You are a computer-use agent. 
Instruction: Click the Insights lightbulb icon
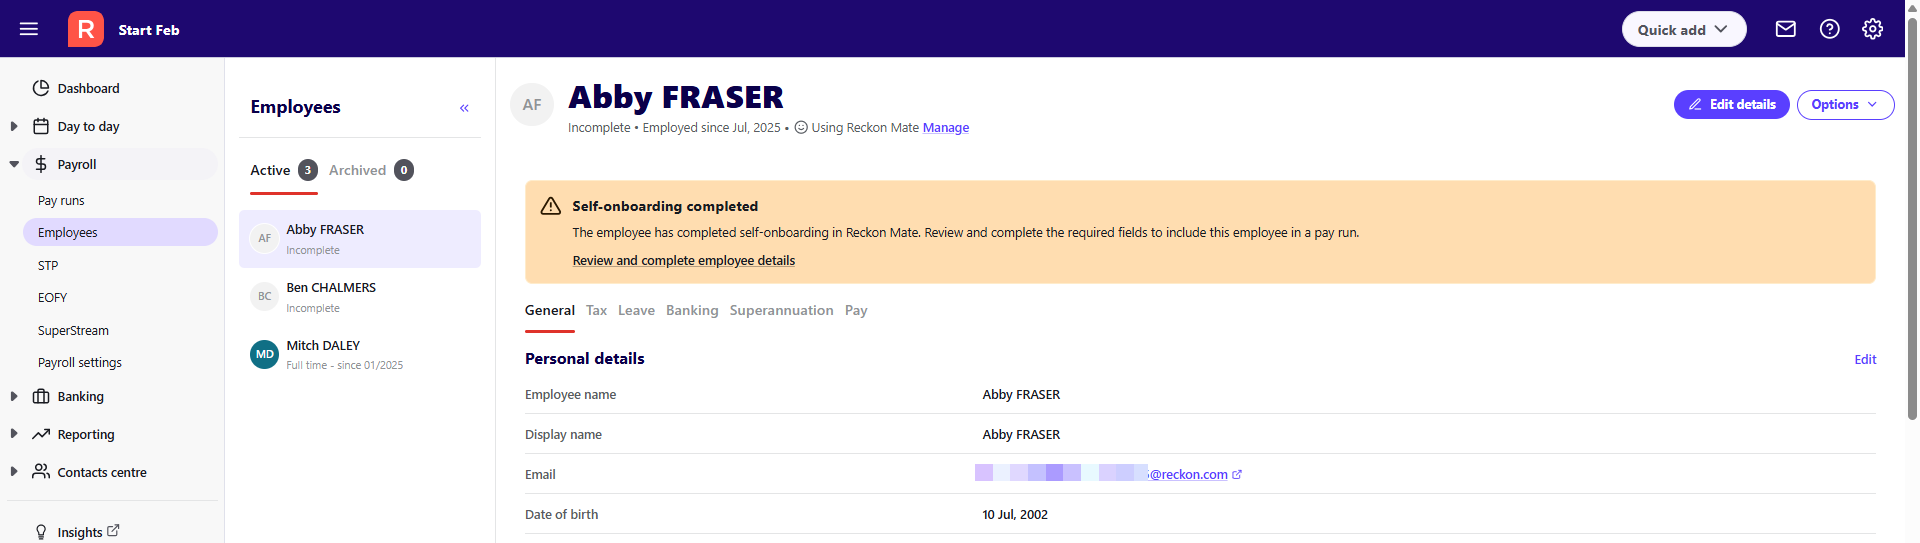tap(41, 532)
